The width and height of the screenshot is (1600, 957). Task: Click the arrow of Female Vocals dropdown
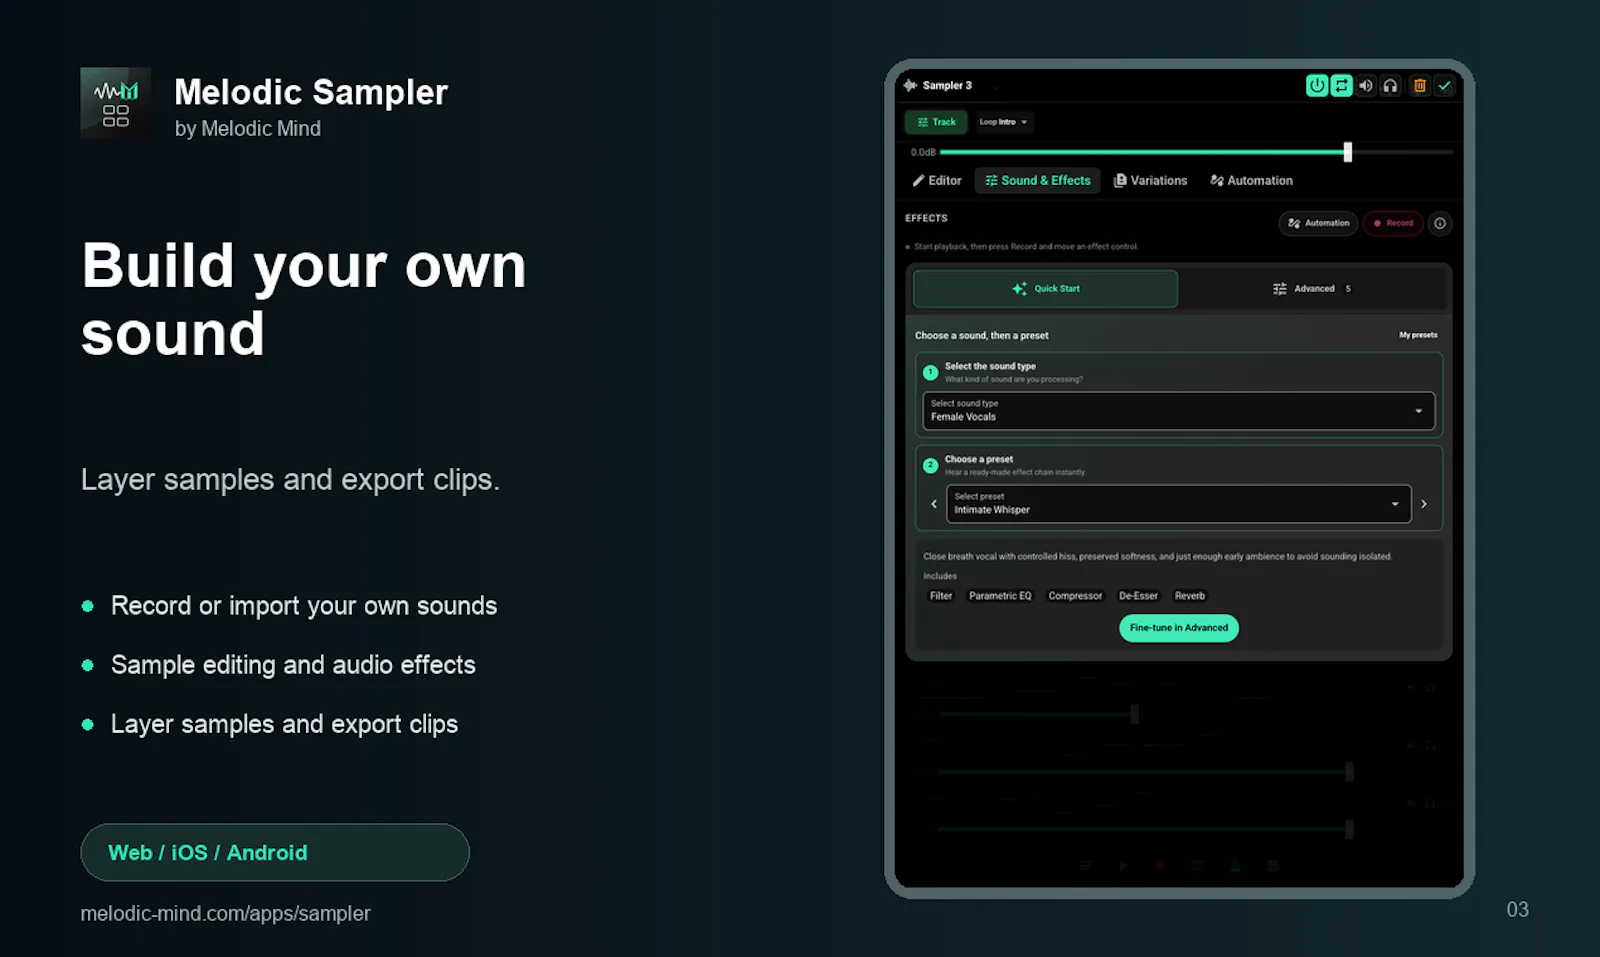pos(1418,411)
